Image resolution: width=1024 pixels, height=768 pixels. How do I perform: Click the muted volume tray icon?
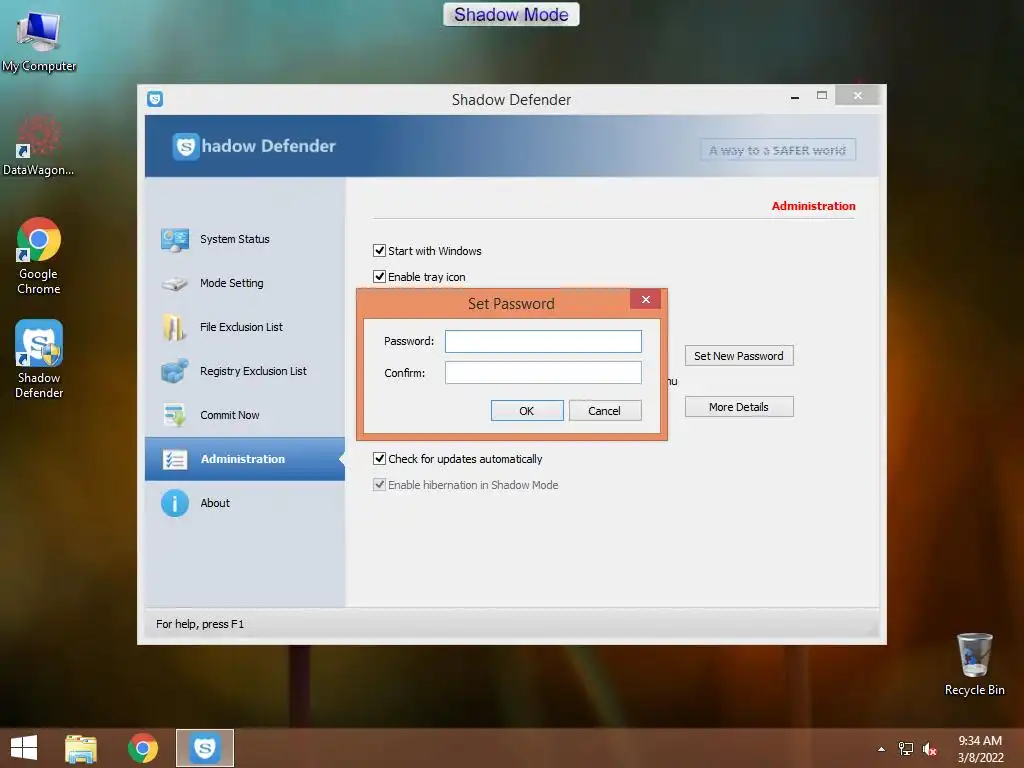point(930,749)
